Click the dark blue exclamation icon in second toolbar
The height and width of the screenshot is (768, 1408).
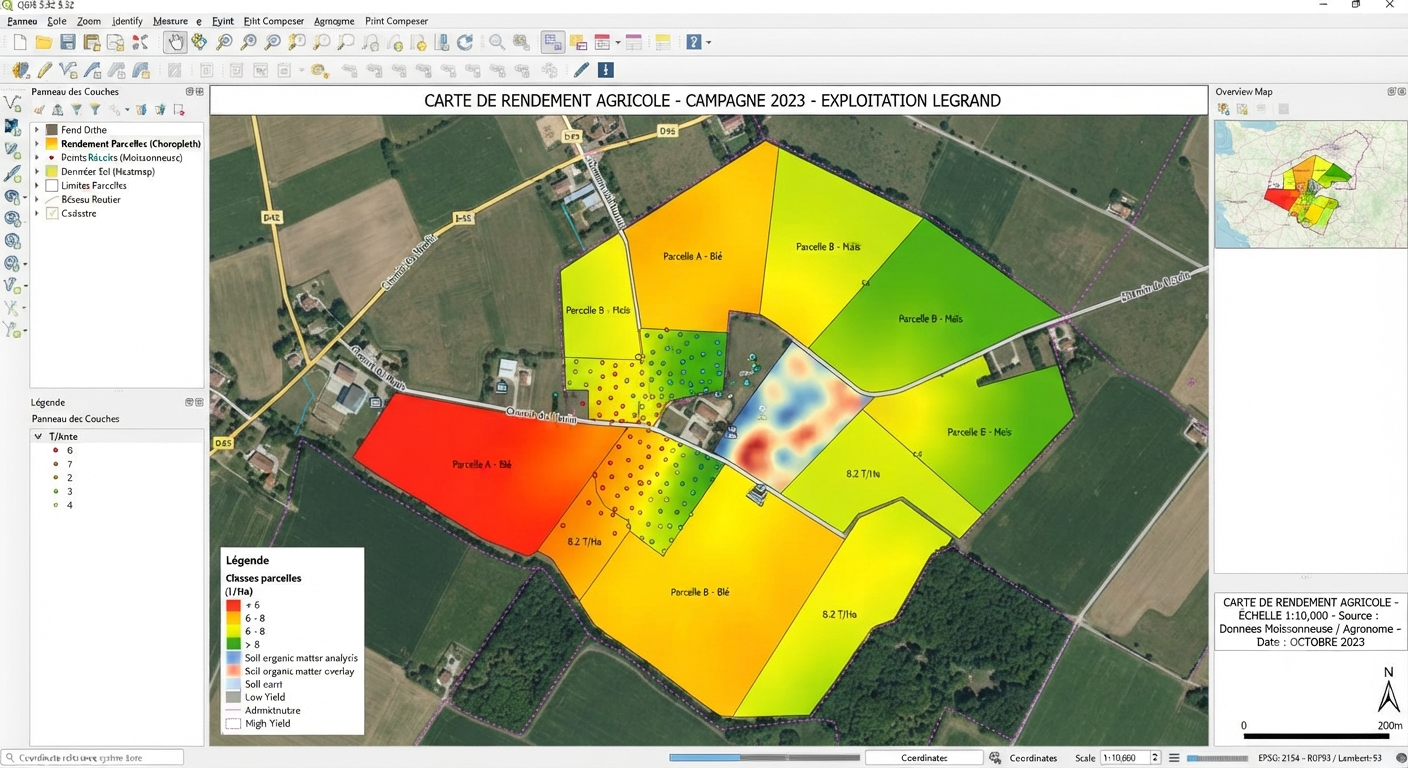605,70
